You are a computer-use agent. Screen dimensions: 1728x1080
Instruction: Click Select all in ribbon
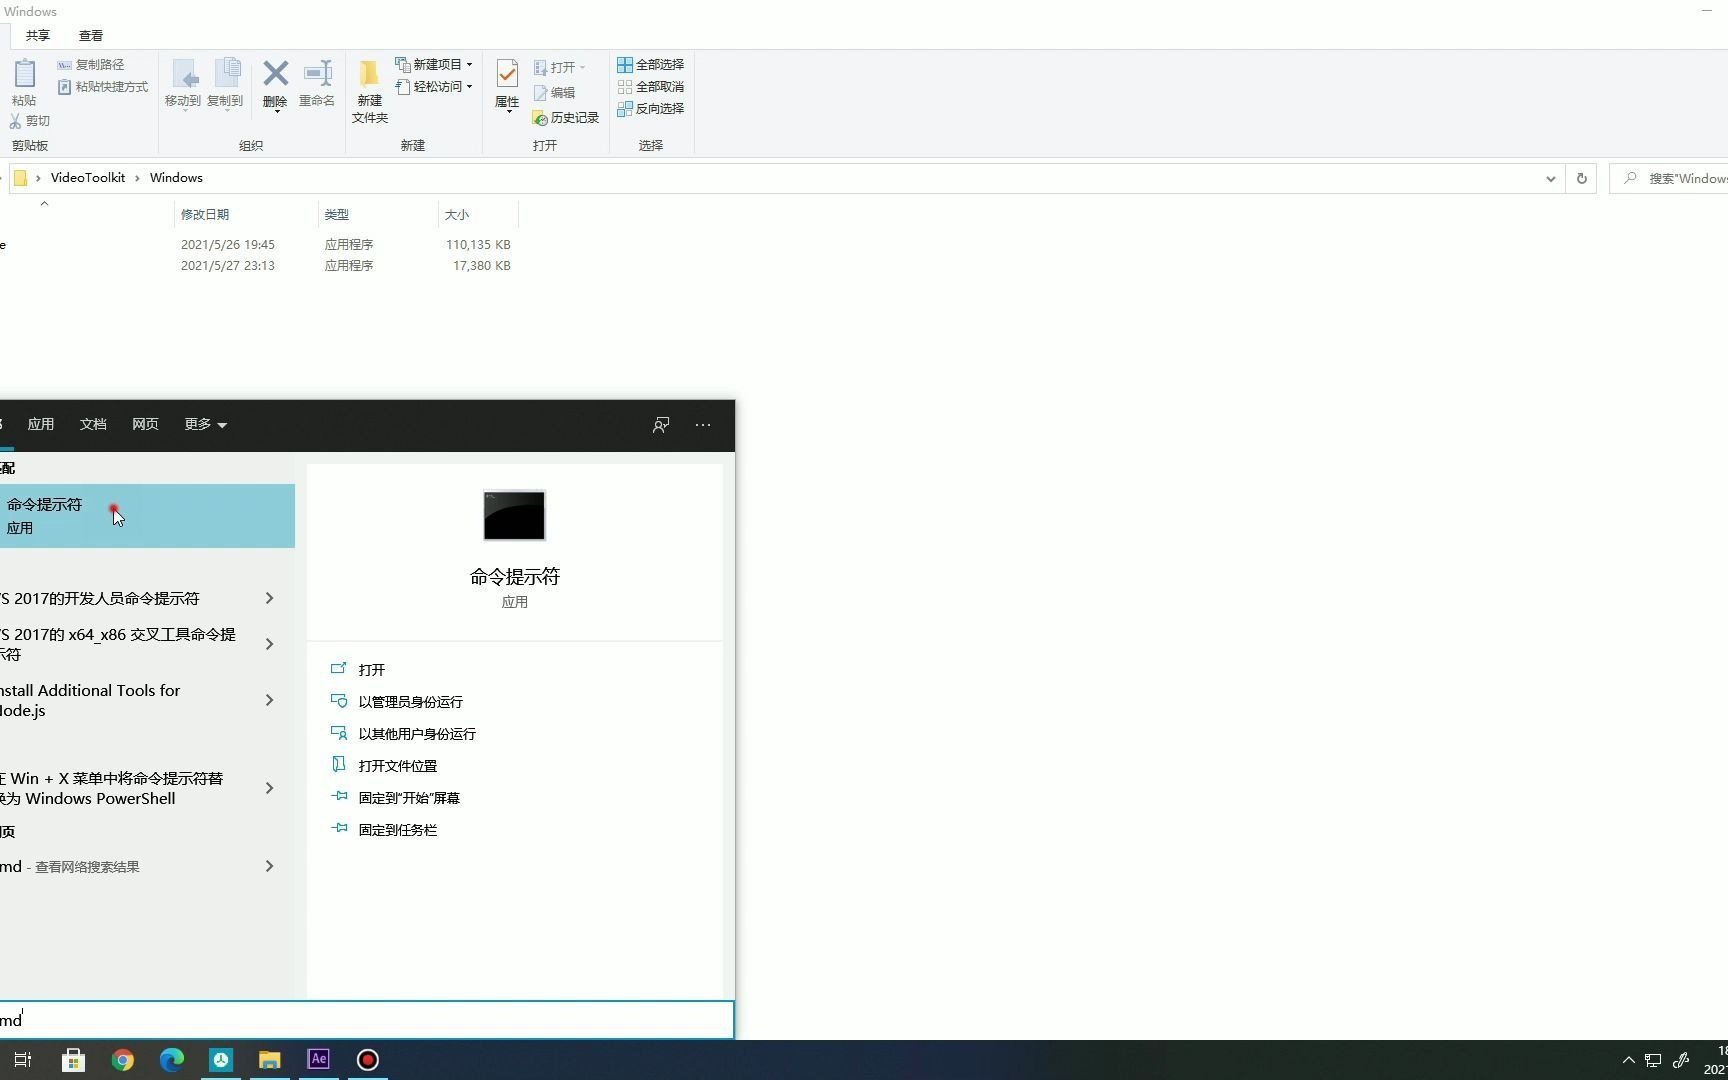coord(651,65)
